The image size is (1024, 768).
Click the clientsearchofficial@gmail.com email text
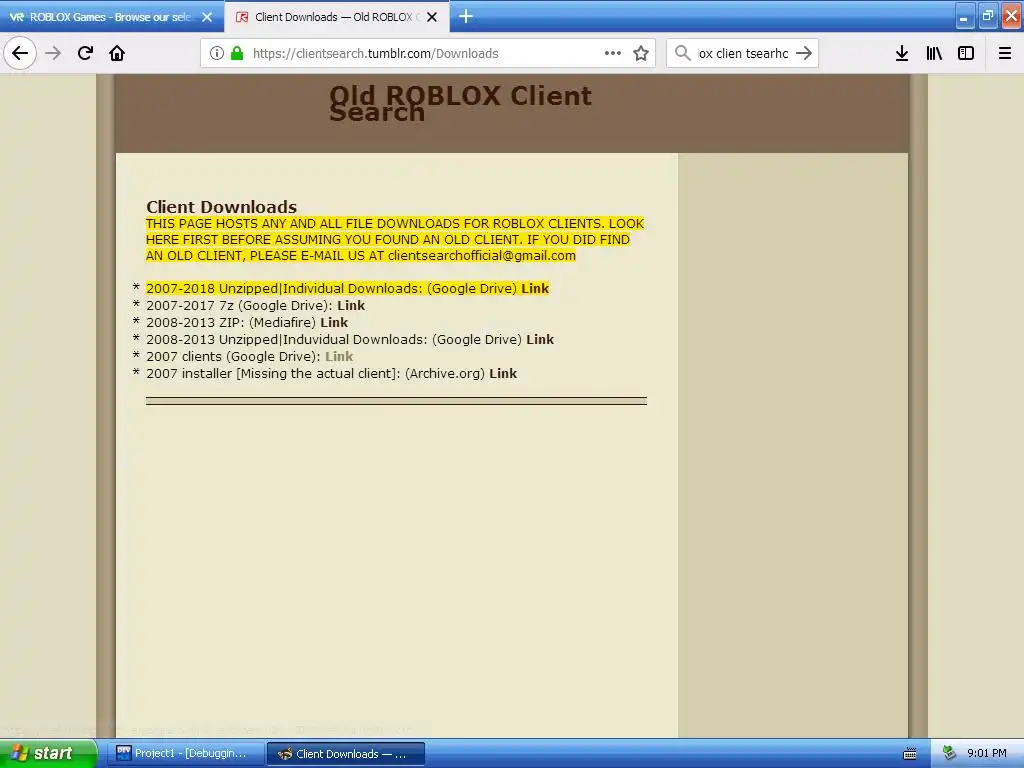click(x=482, y=256)
